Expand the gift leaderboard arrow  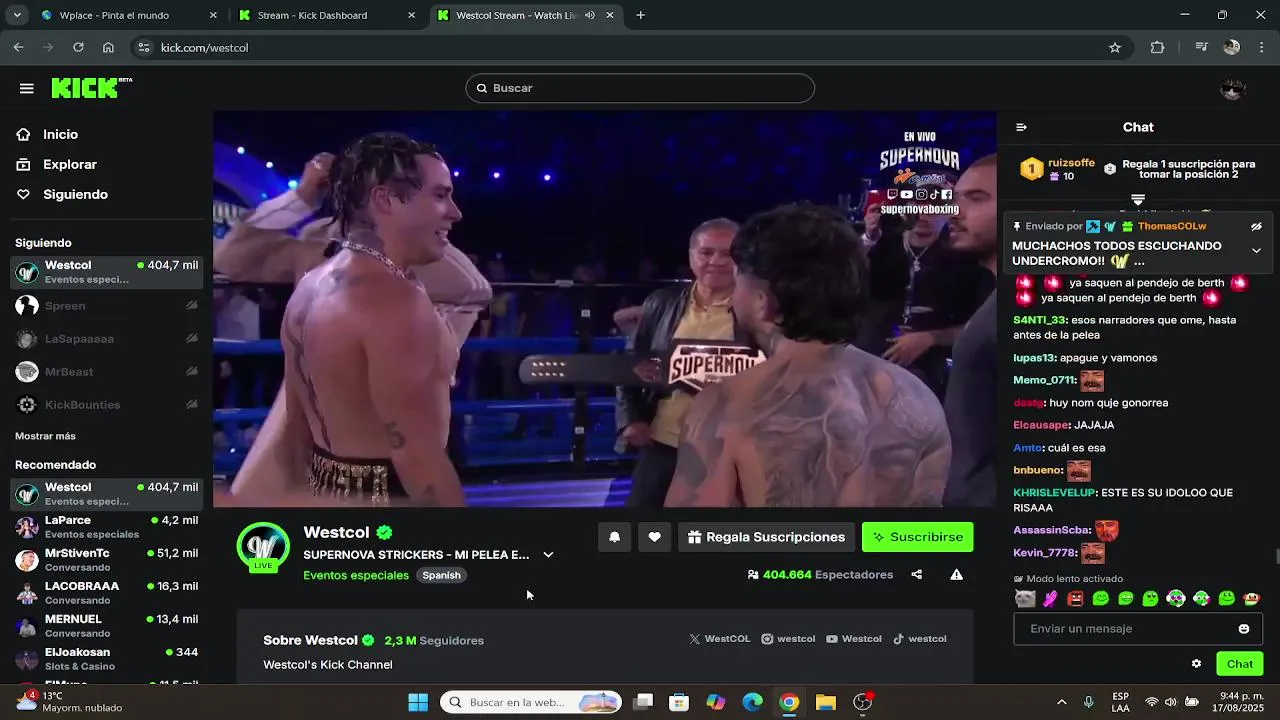click(x=1138, y=200)
